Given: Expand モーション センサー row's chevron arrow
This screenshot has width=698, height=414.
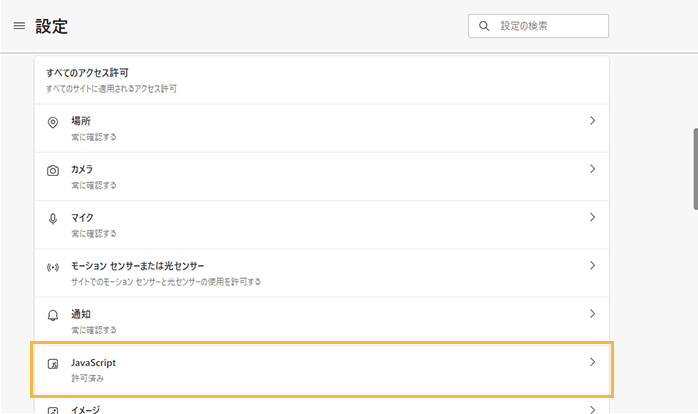Looking at the screenshot, I should pos(592,266).
